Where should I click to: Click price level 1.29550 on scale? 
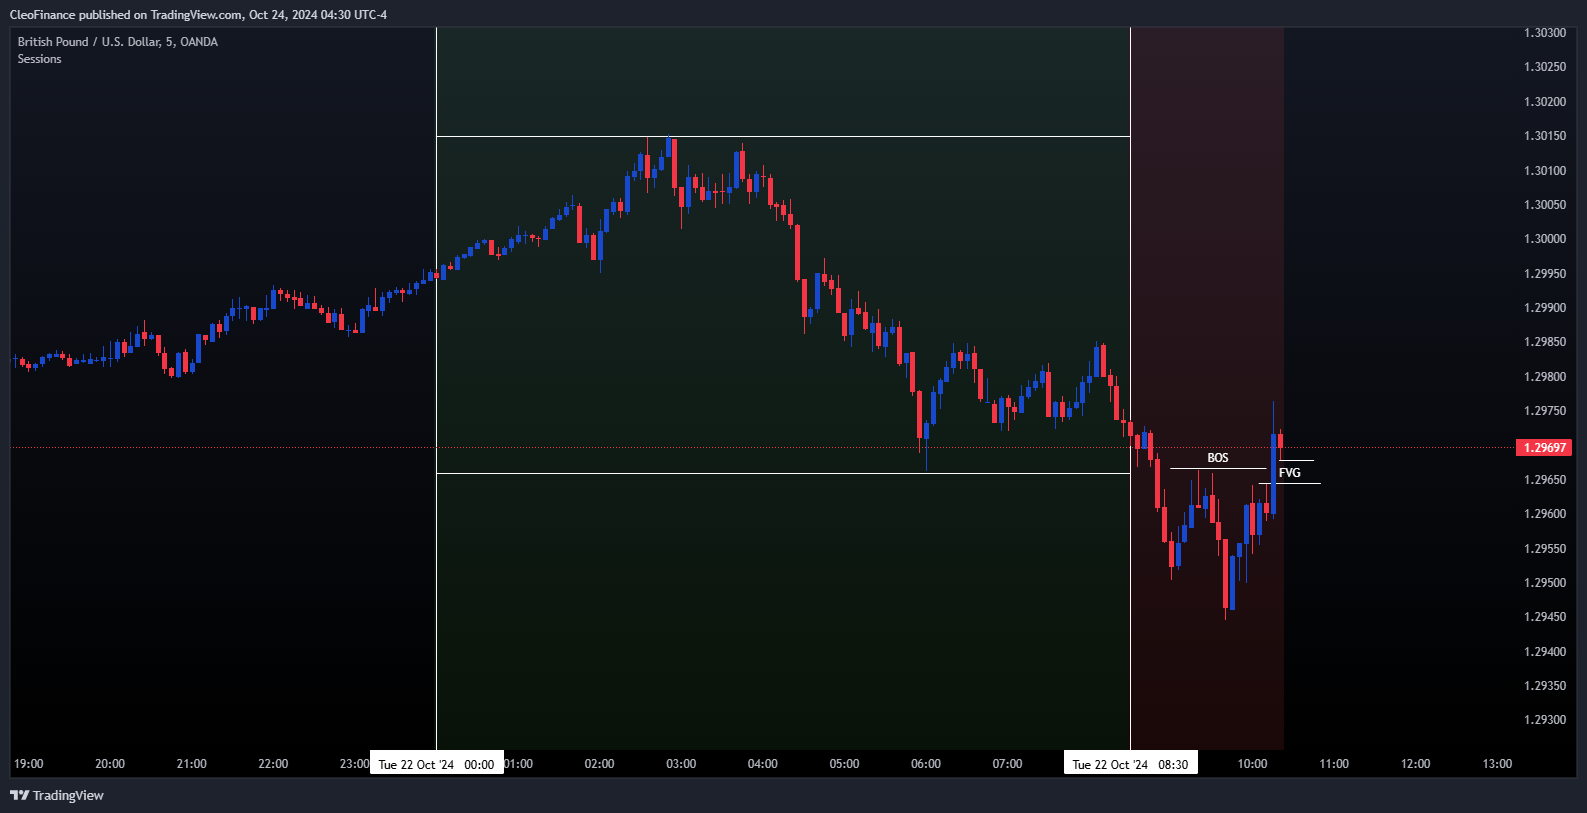click(1545, 549)
